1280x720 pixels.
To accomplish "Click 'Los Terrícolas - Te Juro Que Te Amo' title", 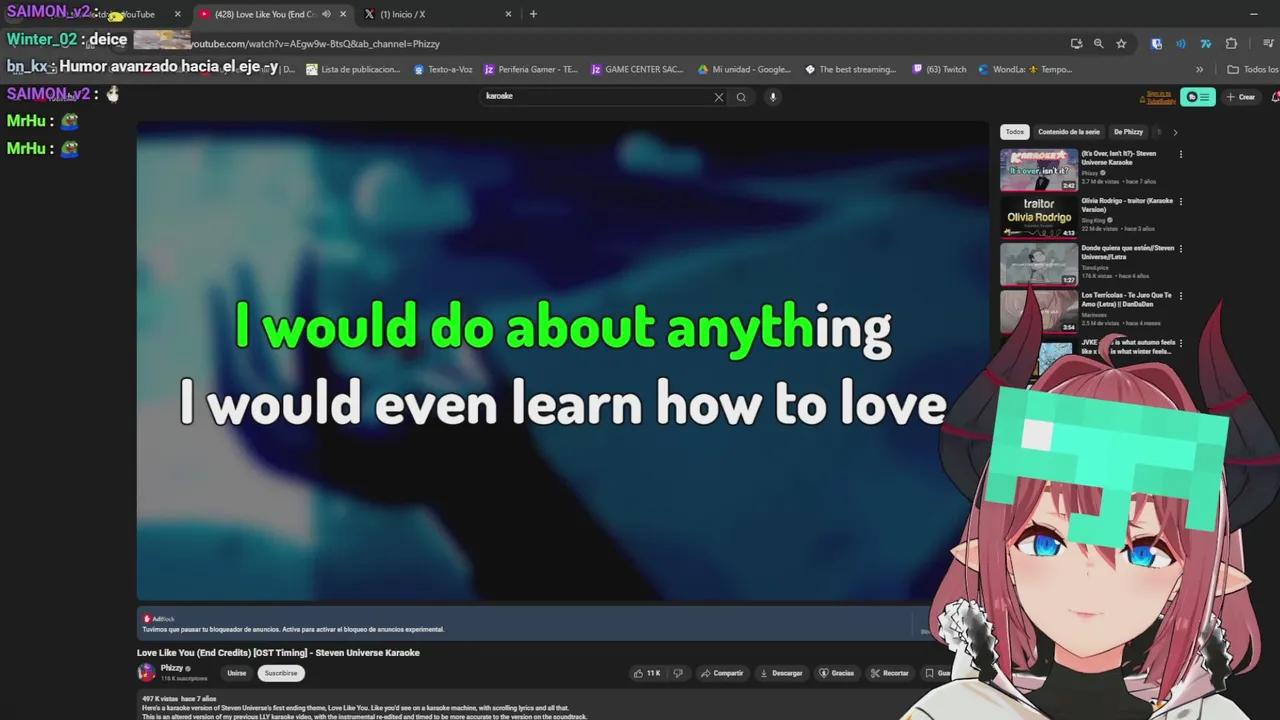I will 1126,299.
